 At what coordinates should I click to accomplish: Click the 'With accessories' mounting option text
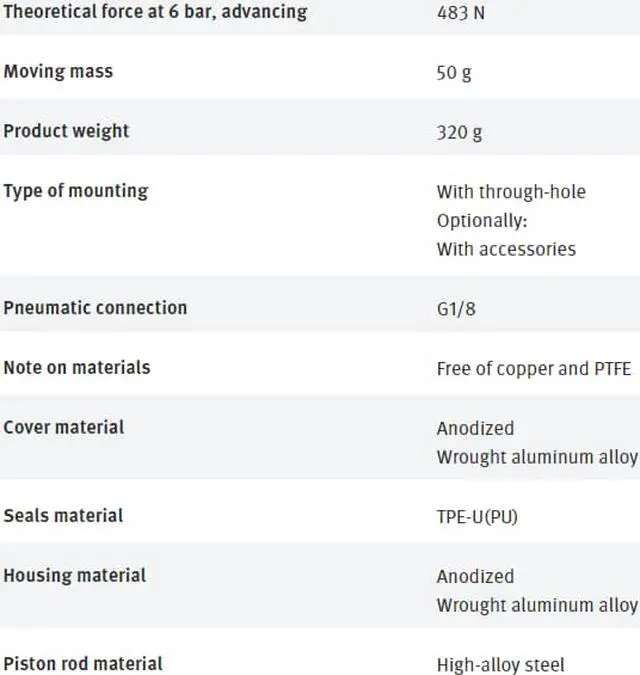[506, 249]
